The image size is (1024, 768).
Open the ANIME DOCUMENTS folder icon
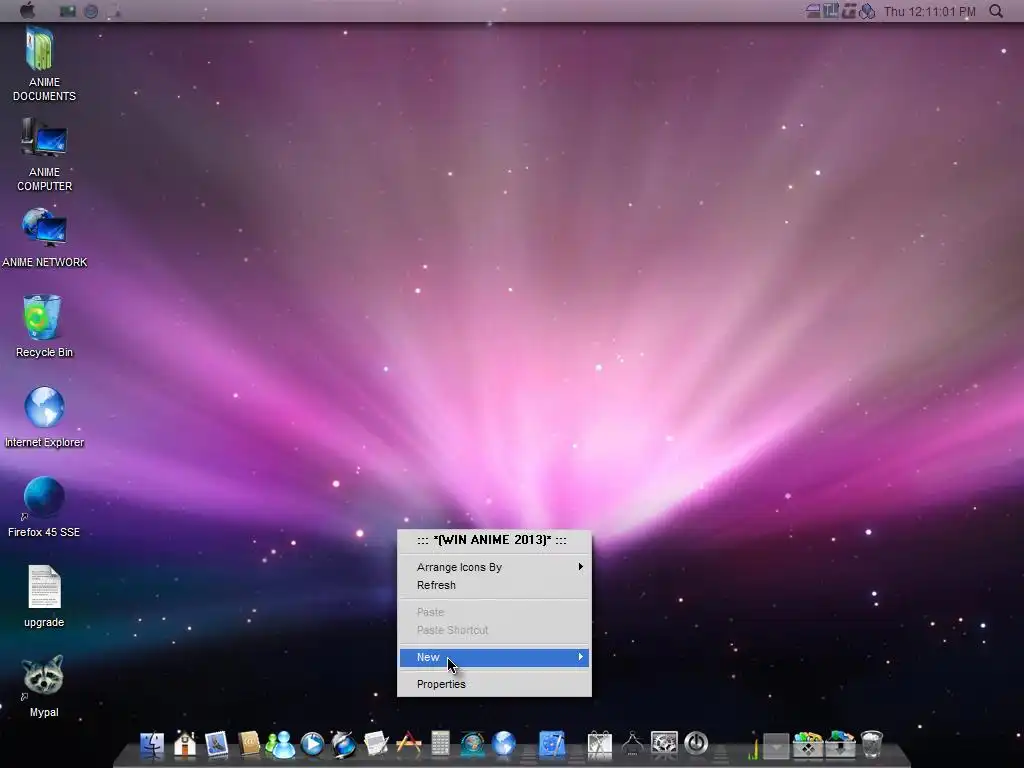[x=40, y=49]
